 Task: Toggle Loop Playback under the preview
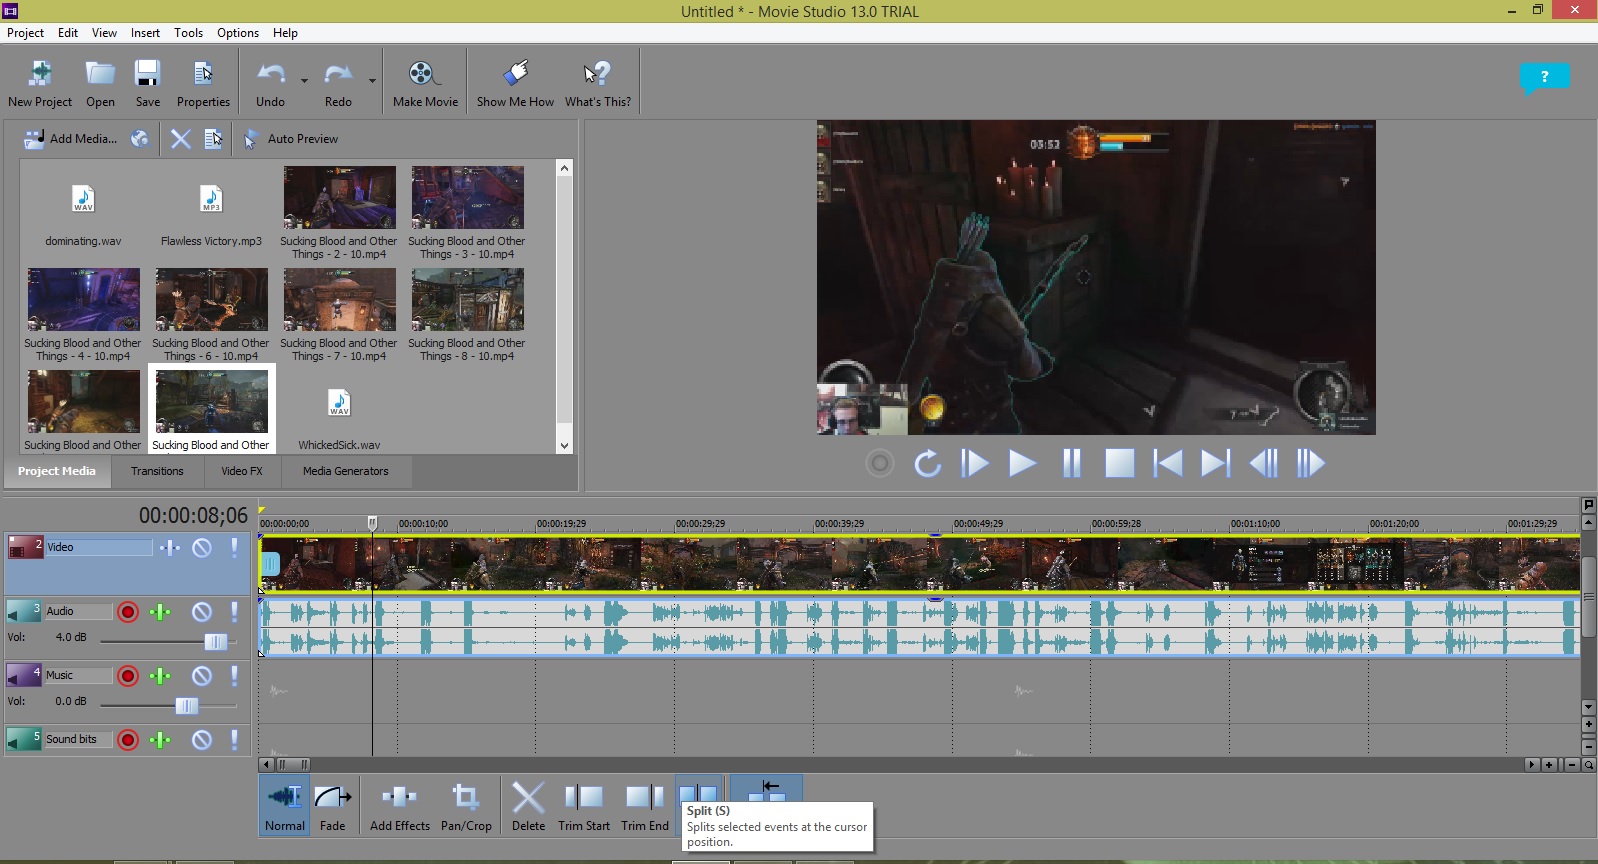click(927, 463)
